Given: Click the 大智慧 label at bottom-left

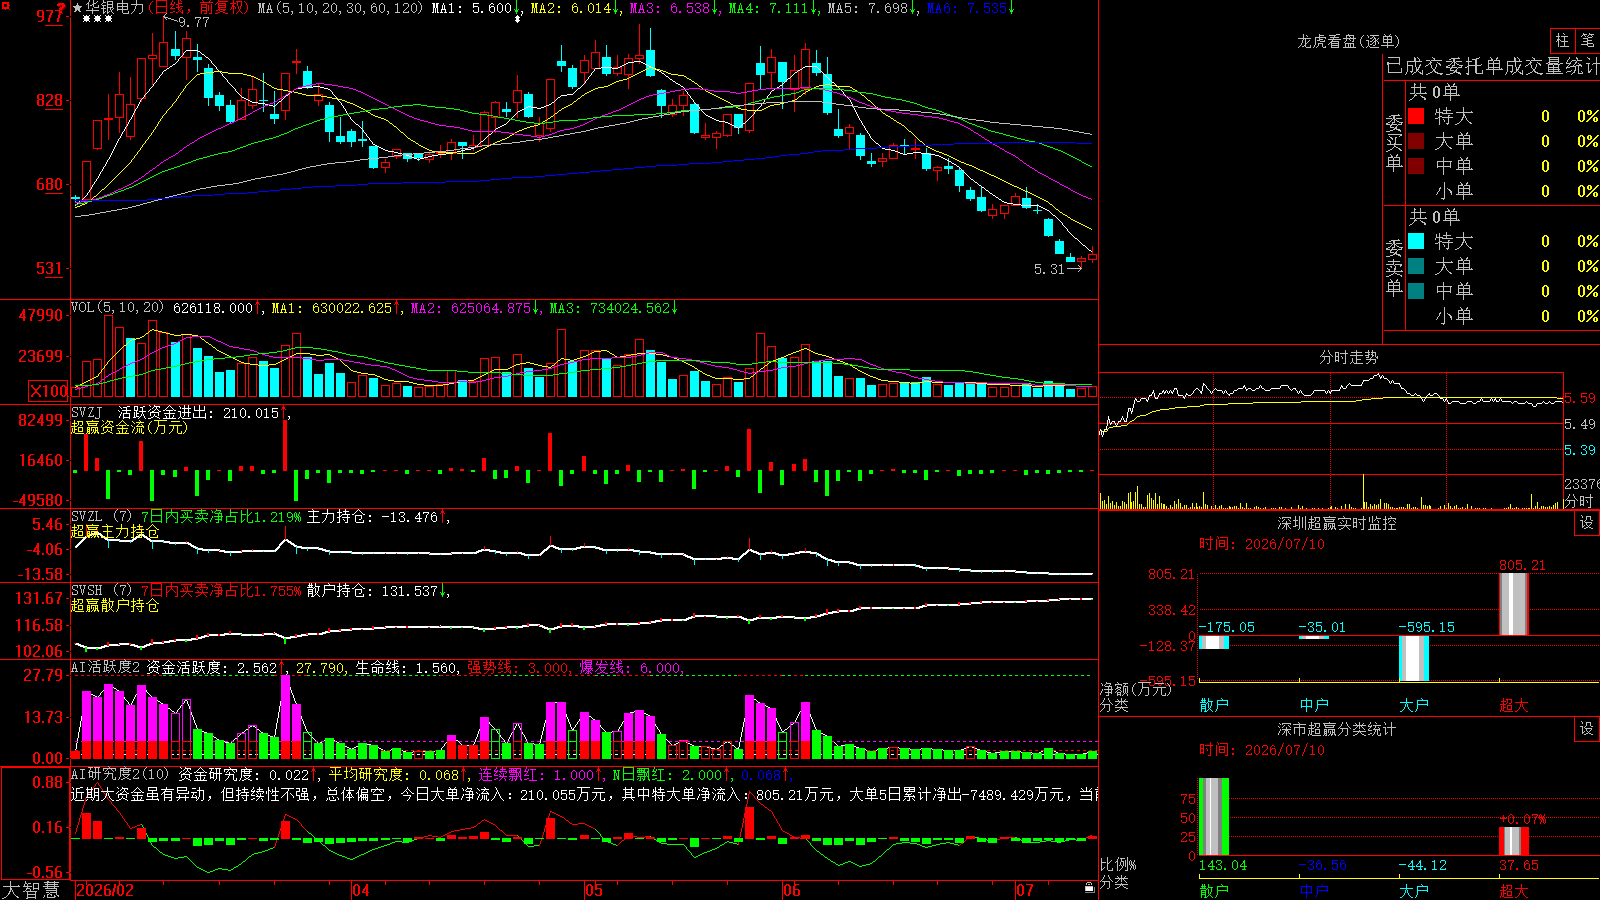Looking at the screenshot, I should point(31,889).
